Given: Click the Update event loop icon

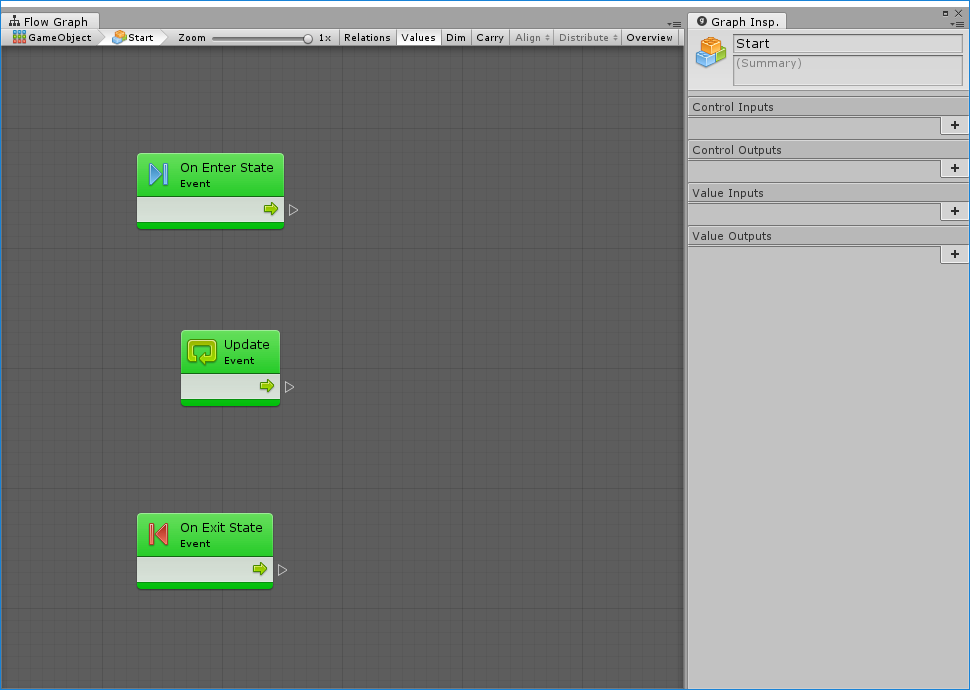Looking at the screenshot, I should pyautogui.click(x=202, y=352).
